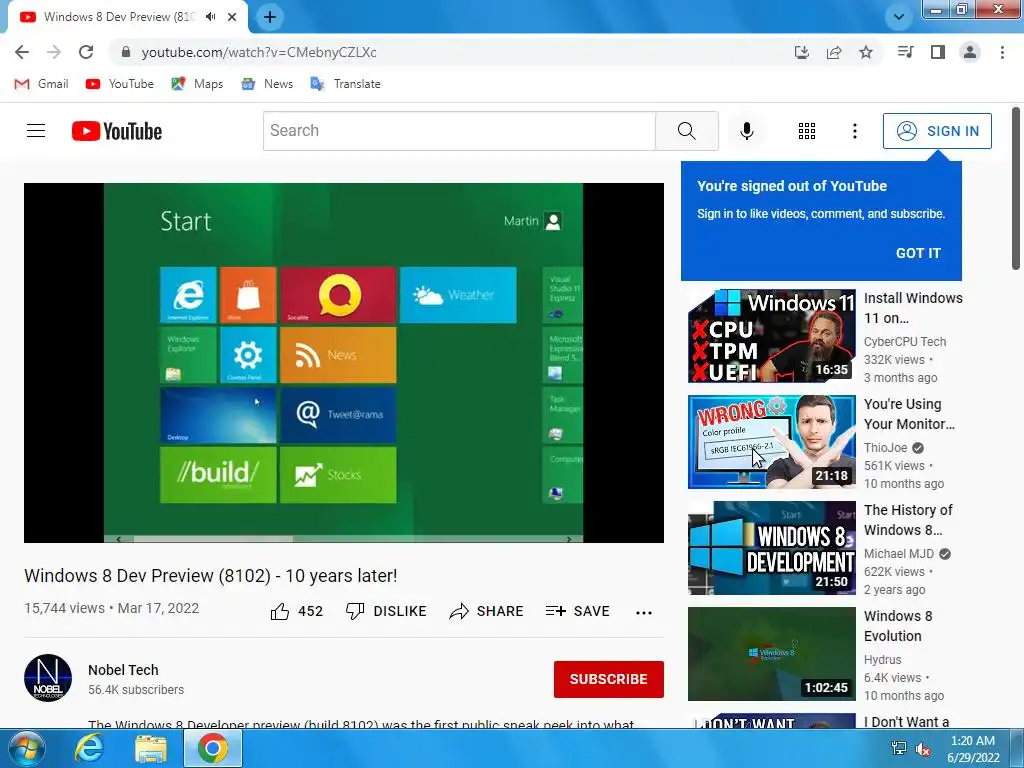
Task: Open You're Using Your Monitor video thumbnail
Action: [x=772, y=441]
